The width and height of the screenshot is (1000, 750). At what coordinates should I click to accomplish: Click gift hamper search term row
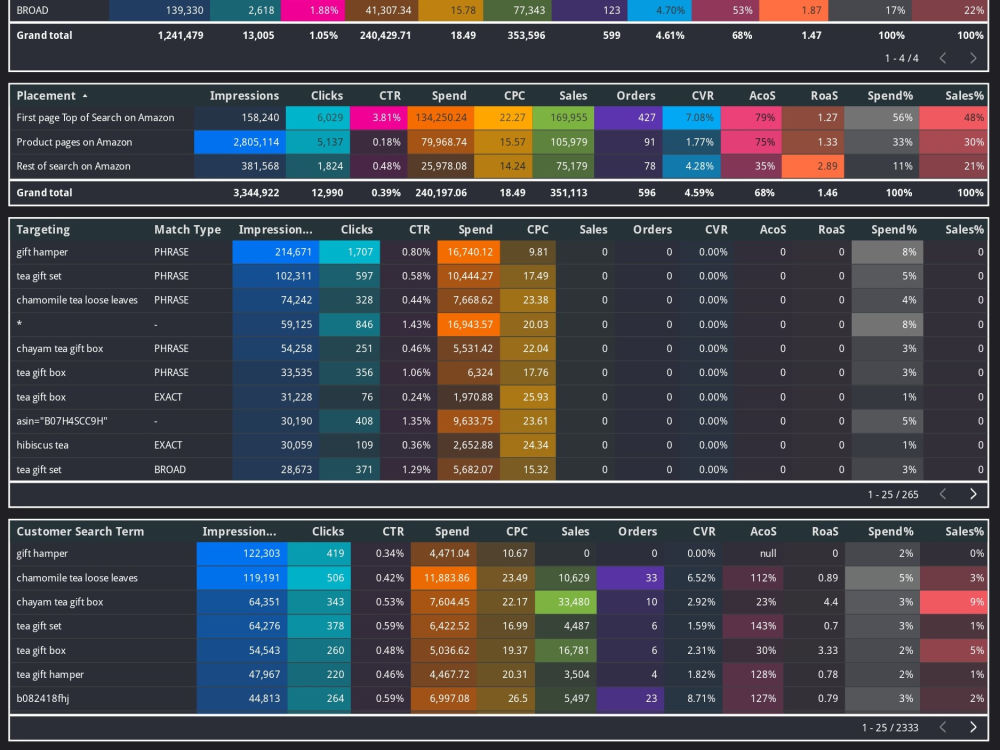(499, 554)
